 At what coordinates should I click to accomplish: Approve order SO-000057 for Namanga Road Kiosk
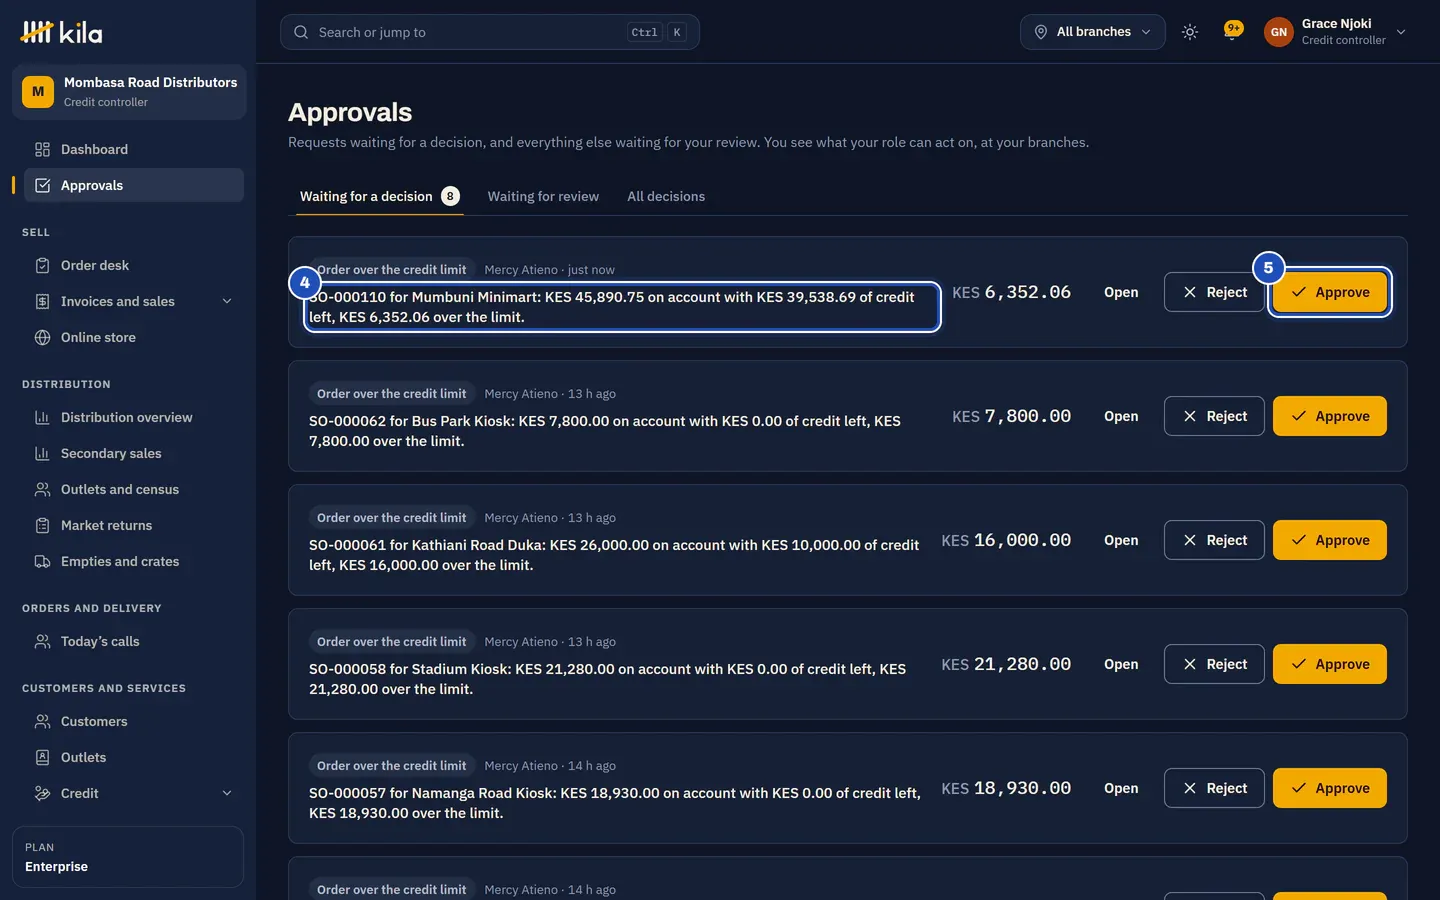[1329, 789]
